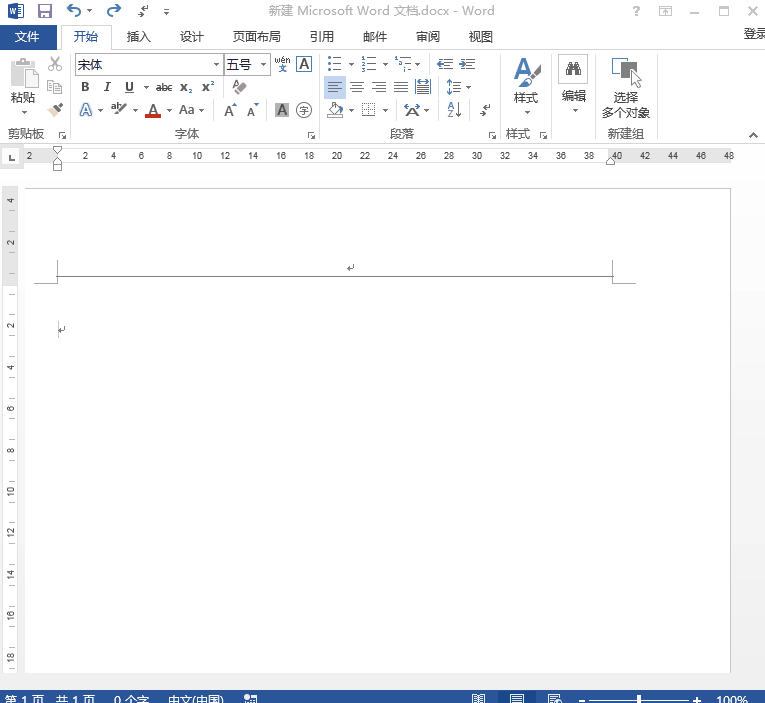This screenshot has width=765, height=703.
Task: Click the empty paragraph in document body
Action: (62, 329)
